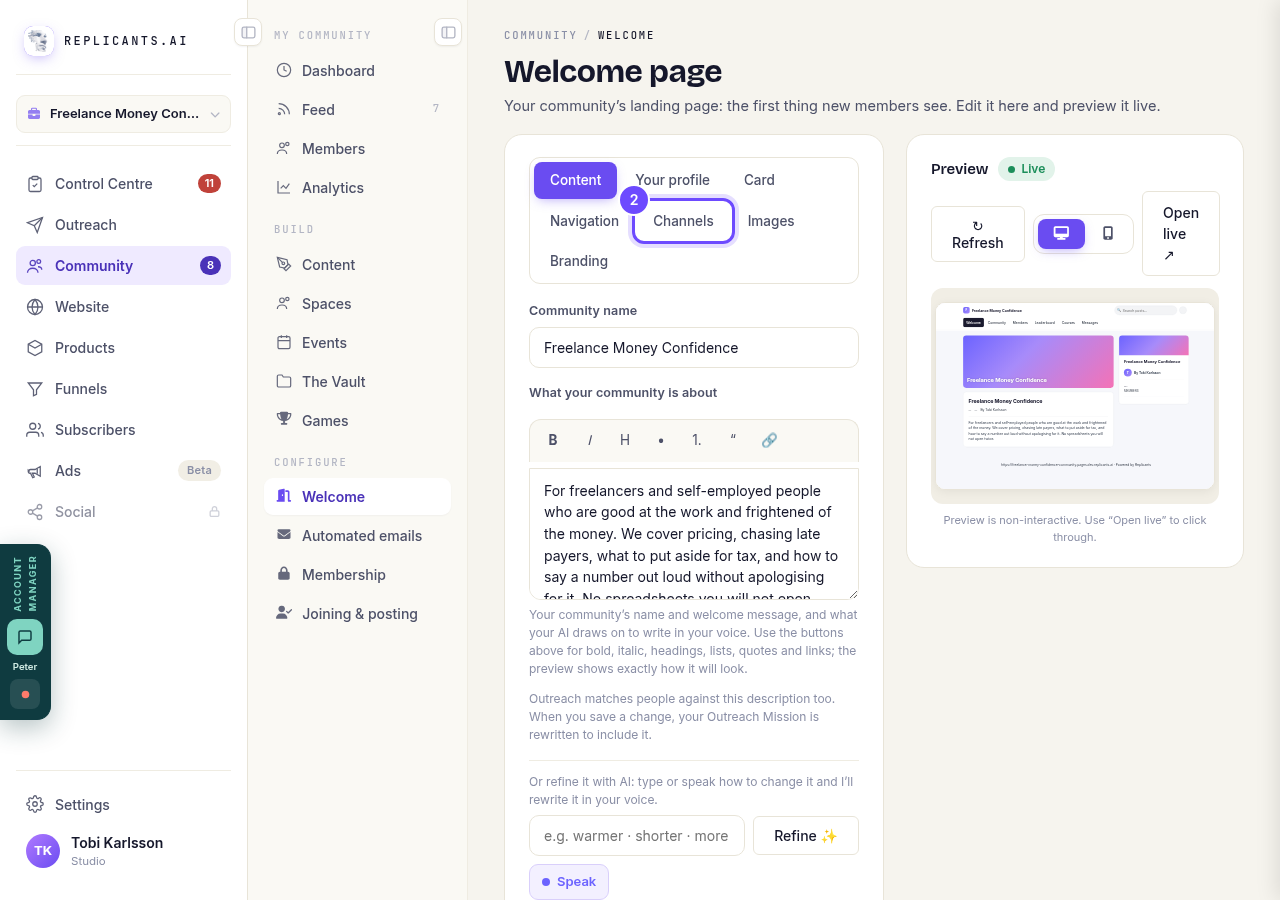This screenshot has height=900, width=1280.
Task: Collapse the My Community sidebar panel
Action: [x=448, y=33]
